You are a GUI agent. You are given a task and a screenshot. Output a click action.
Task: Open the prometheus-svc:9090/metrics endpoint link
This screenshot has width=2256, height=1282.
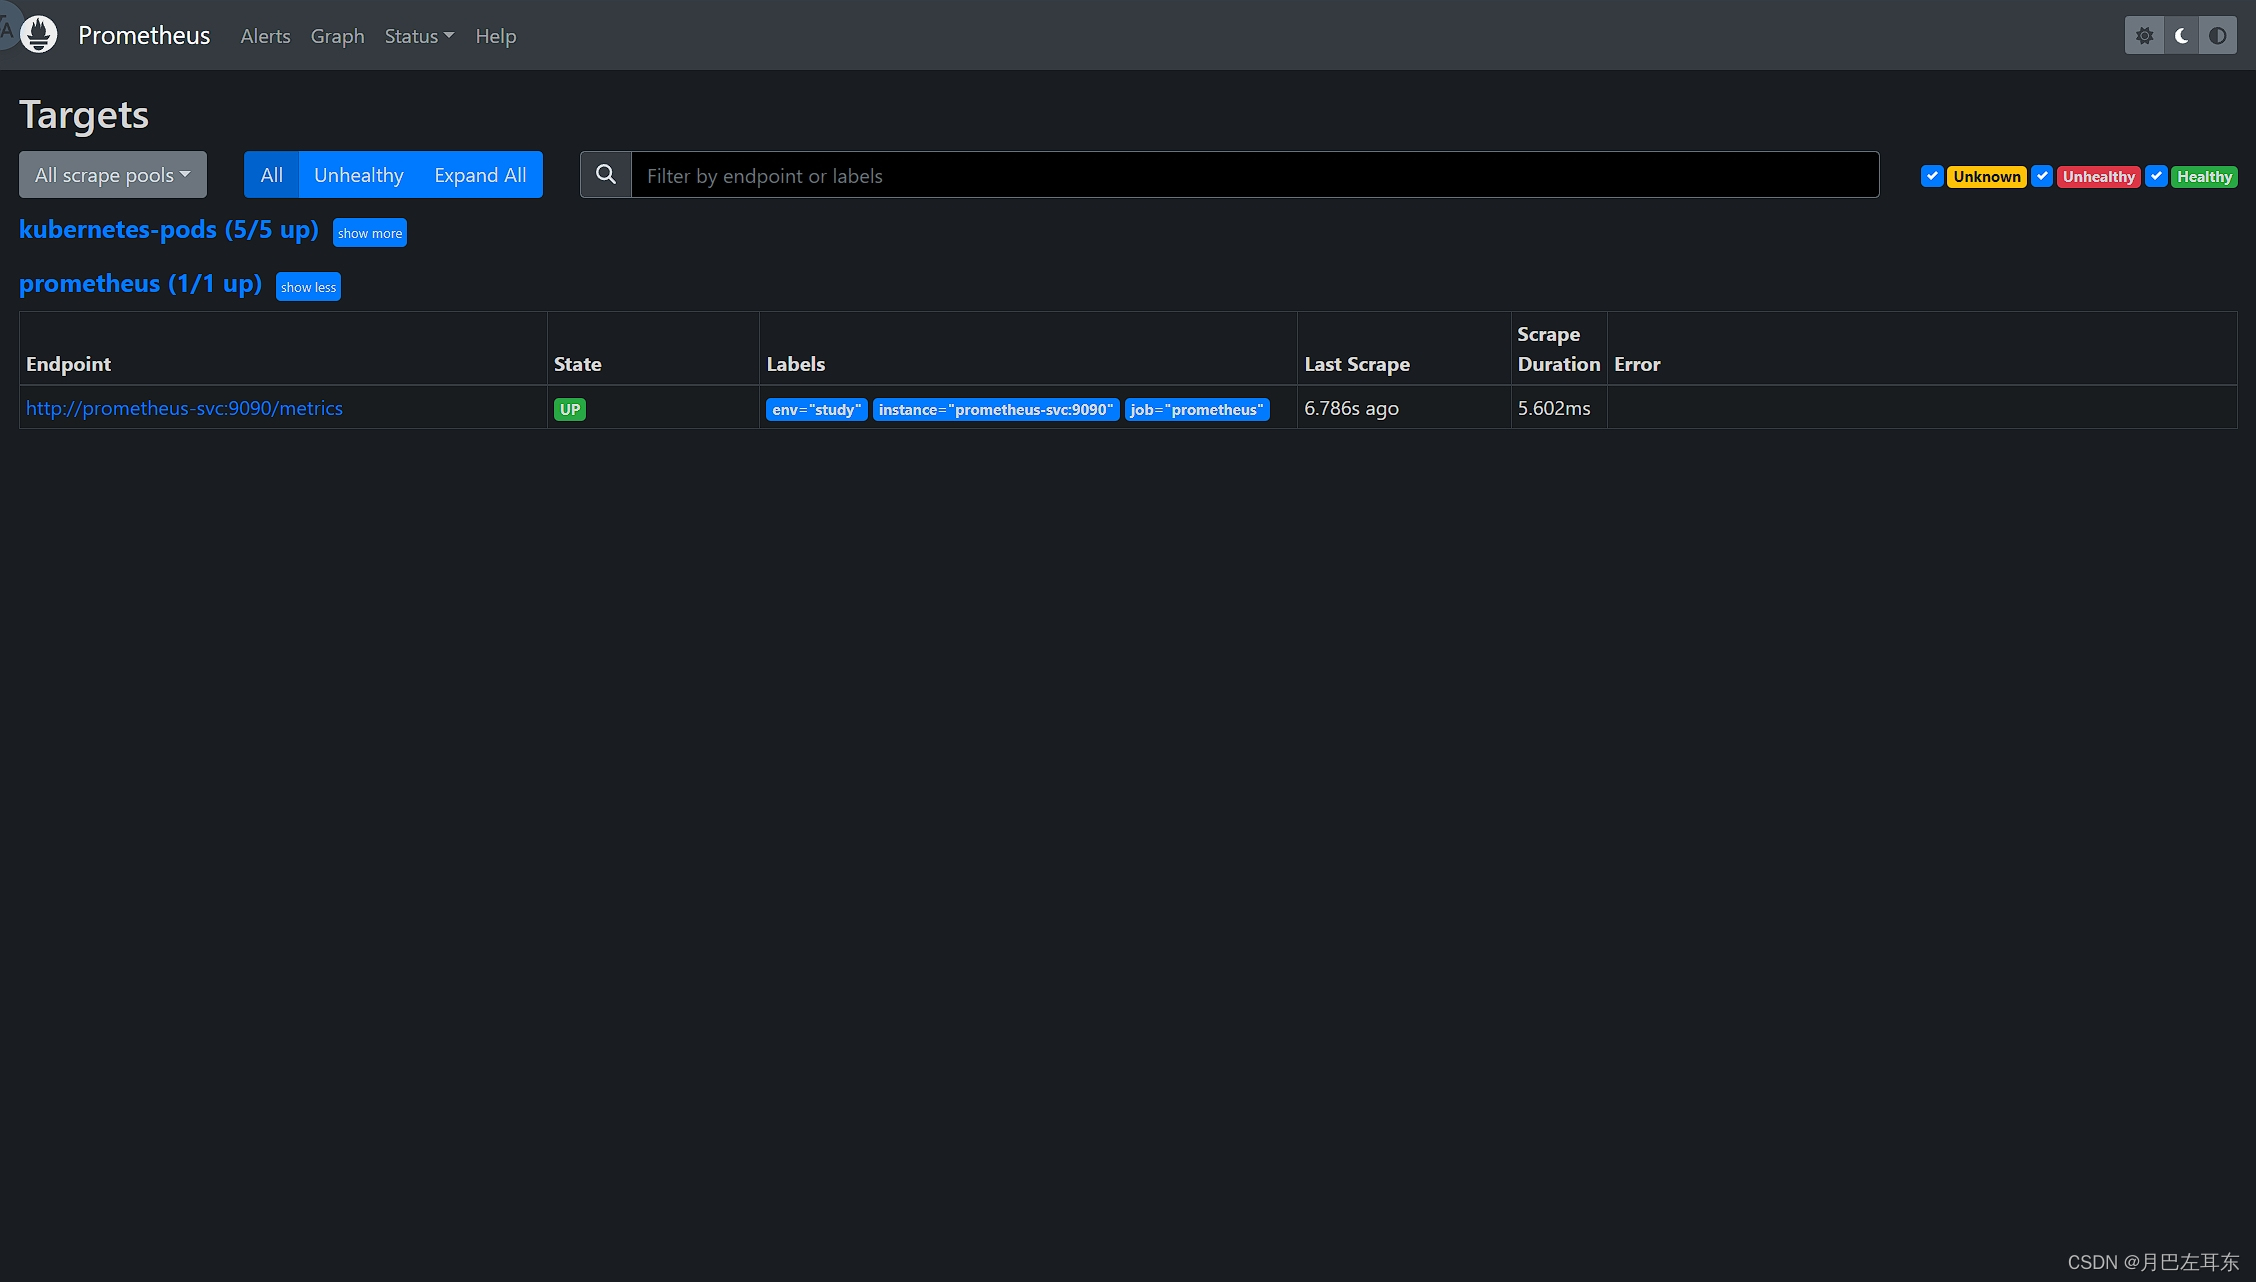click(x=184, y=408)
